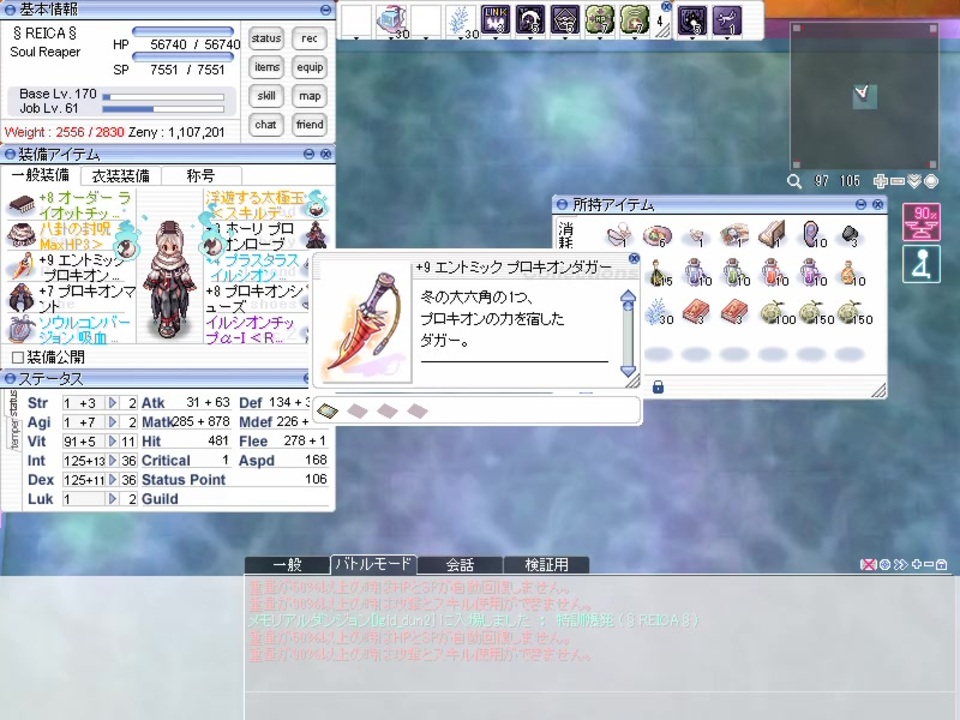Image resolution: width=960 pixels, height=720 pixels.
Task: Click the rec button
Action: (x=309, y=39)
